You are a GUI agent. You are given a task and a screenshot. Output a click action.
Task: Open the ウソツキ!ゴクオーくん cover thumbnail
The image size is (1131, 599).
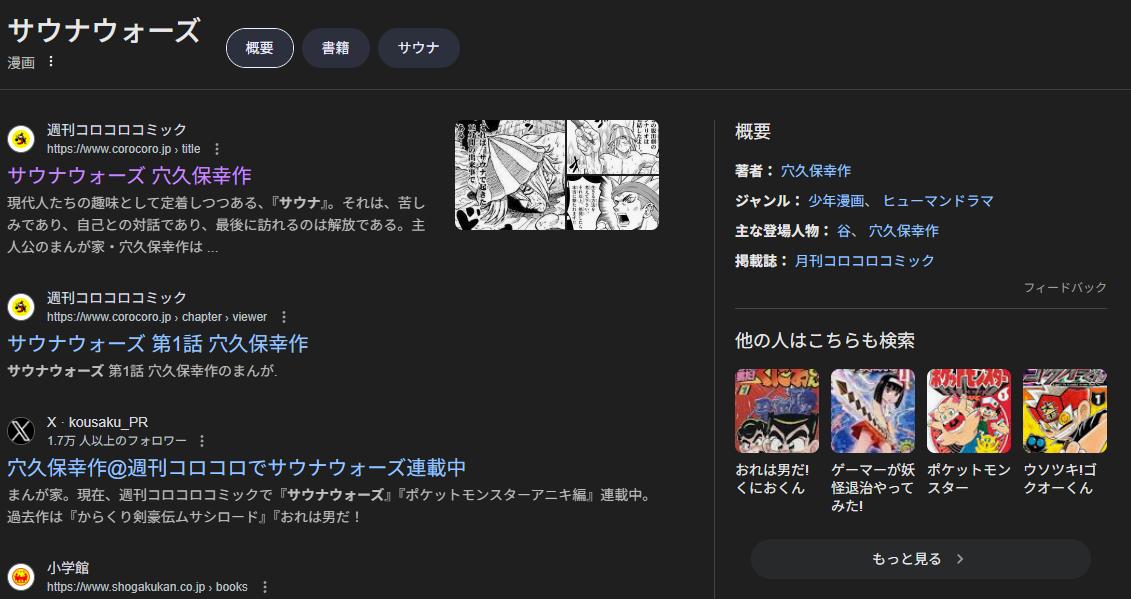coord(1065,411)
